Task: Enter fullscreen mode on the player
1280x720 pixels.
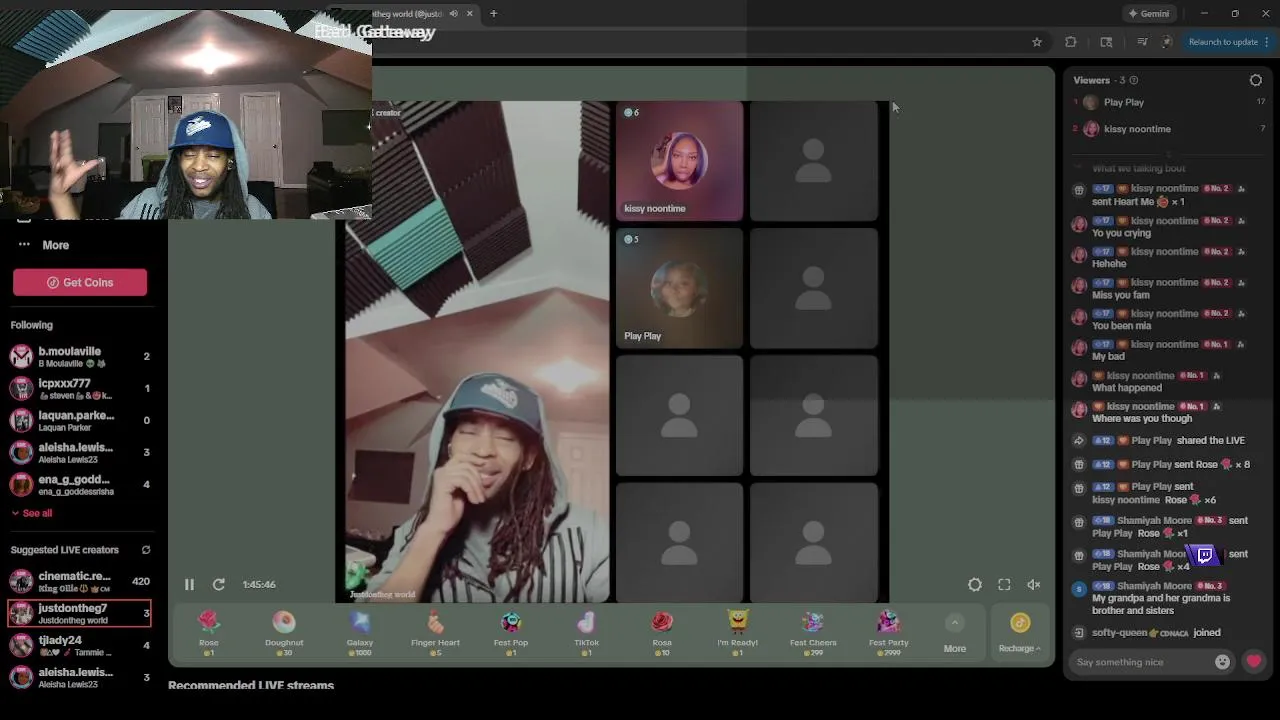Action: click(x=1004, y=585)
